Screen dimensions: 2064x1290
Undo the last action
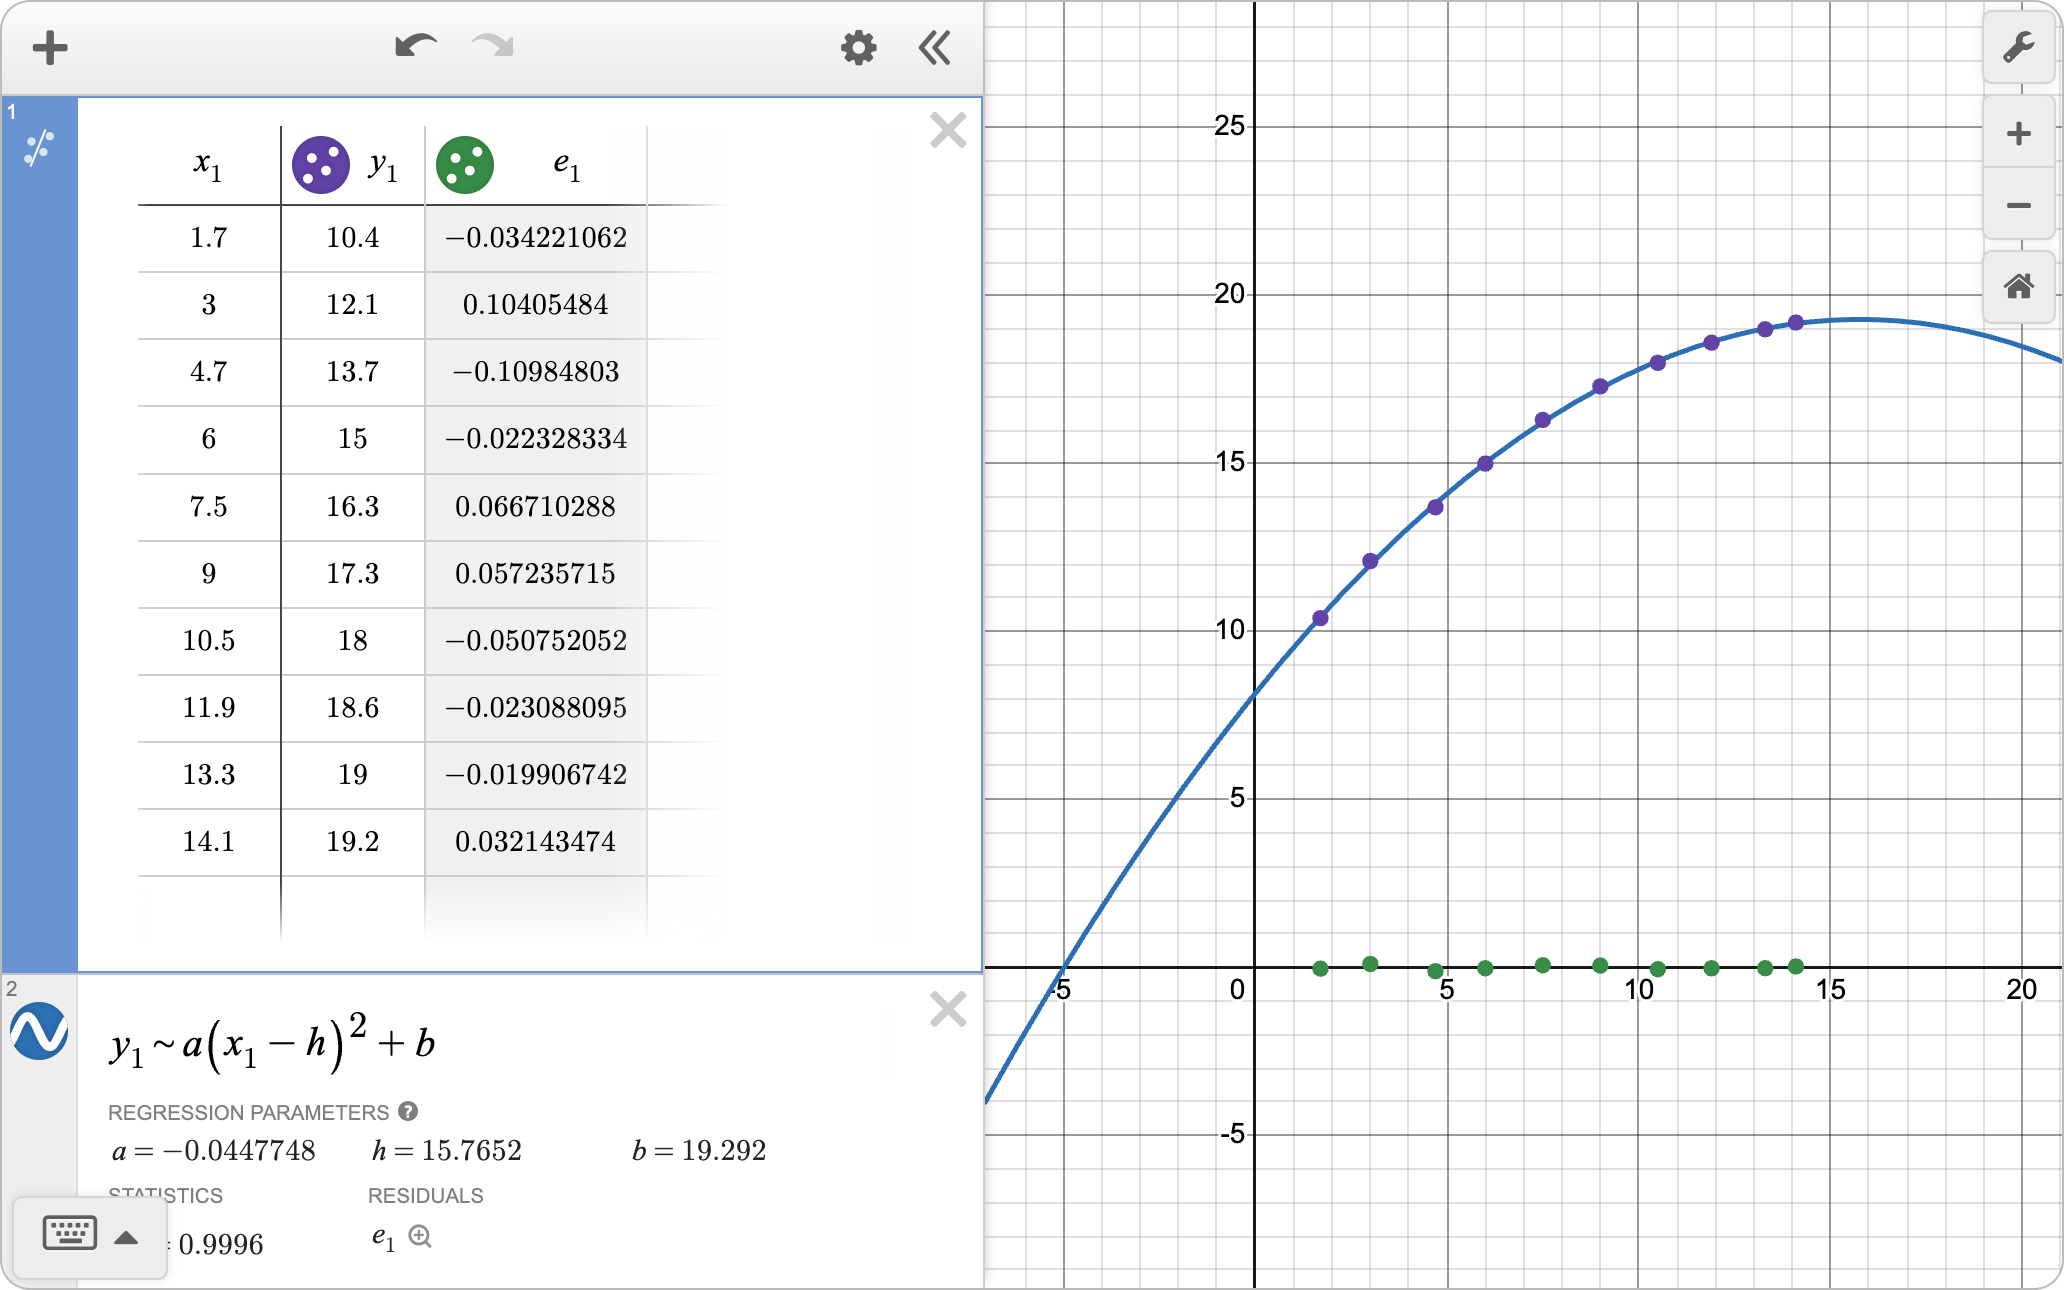click(416, 47)
